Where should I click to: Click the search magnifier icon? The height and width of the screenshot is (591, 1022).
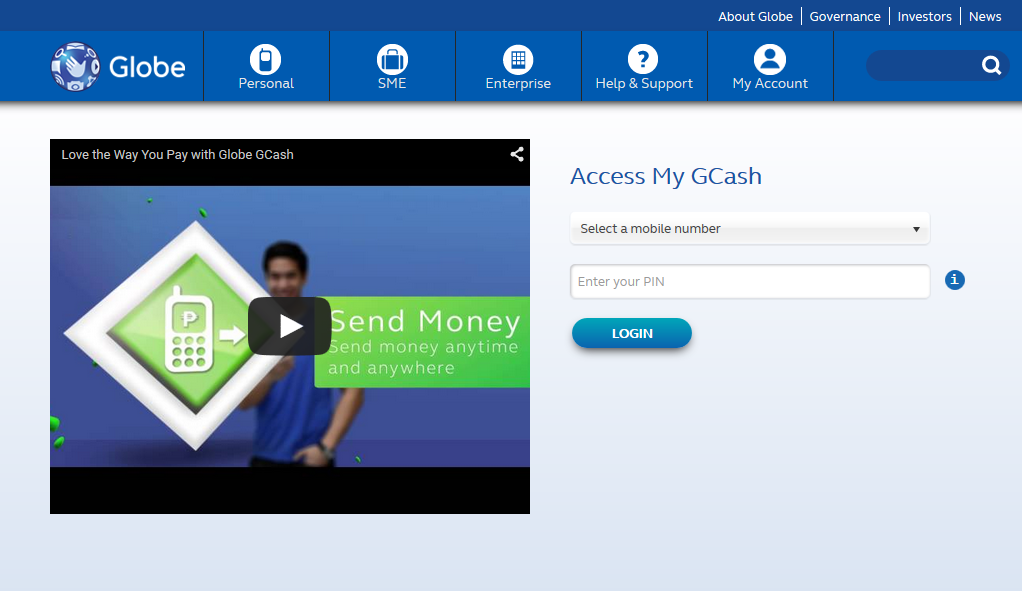[x=991, y=65]
